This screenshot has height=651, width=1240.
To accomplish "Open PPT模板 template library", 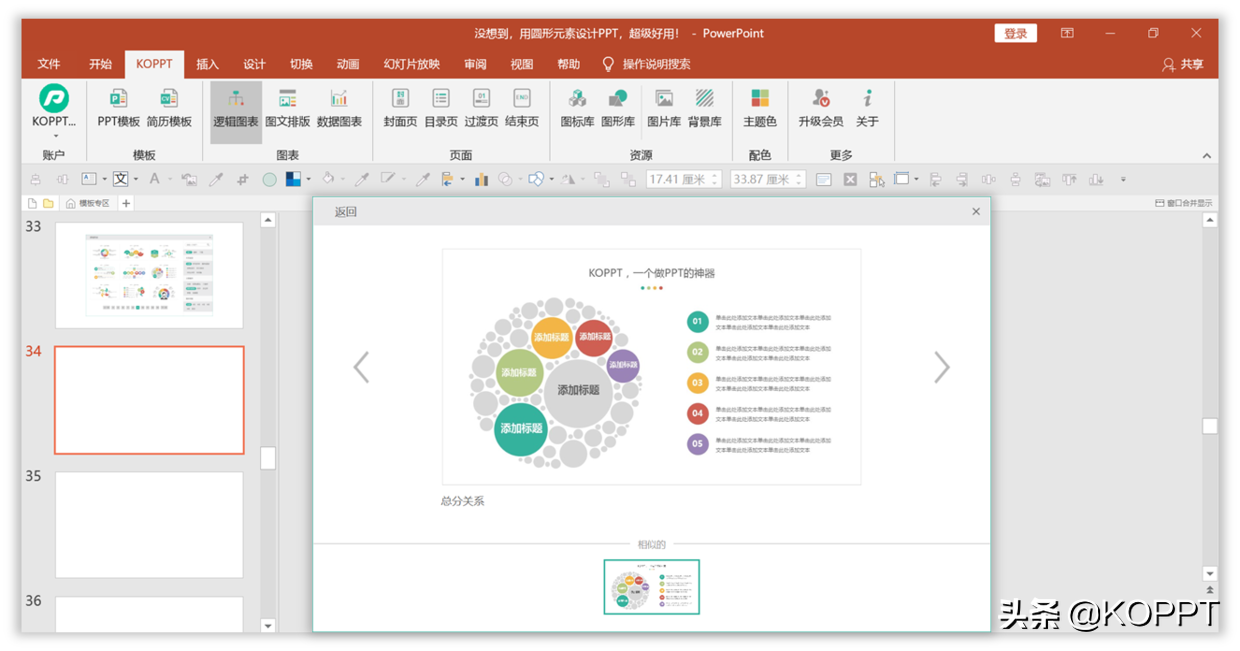I will pyautogui.click(x=118, y=108).
